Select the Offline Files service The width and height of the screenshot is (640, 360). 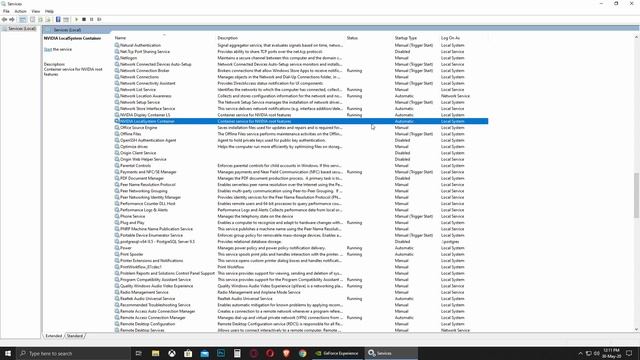(x=301, y=134)
